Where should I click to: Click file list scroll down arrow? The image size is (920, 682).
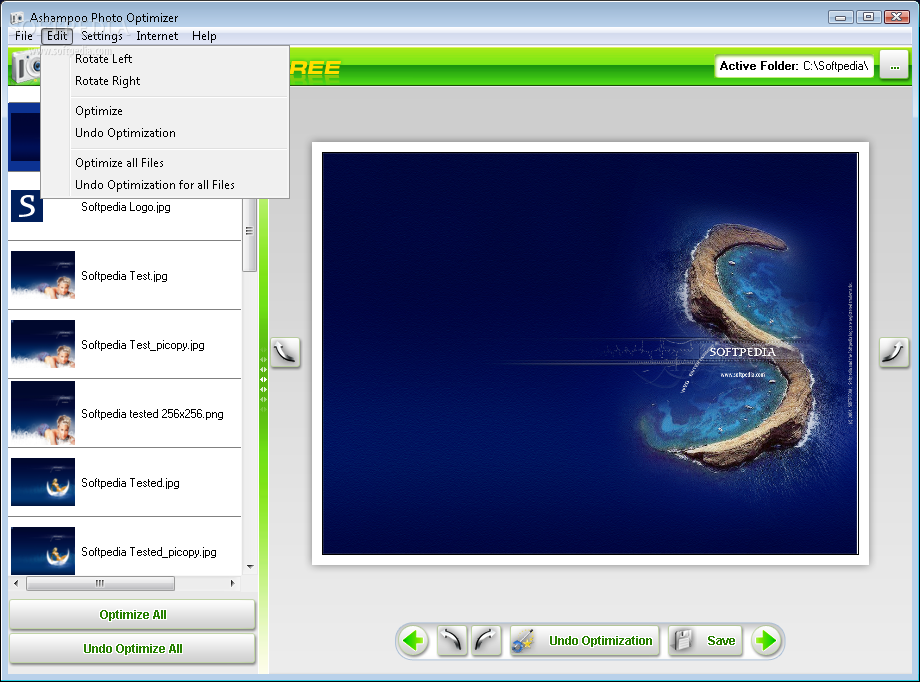(x=251, y=567)
